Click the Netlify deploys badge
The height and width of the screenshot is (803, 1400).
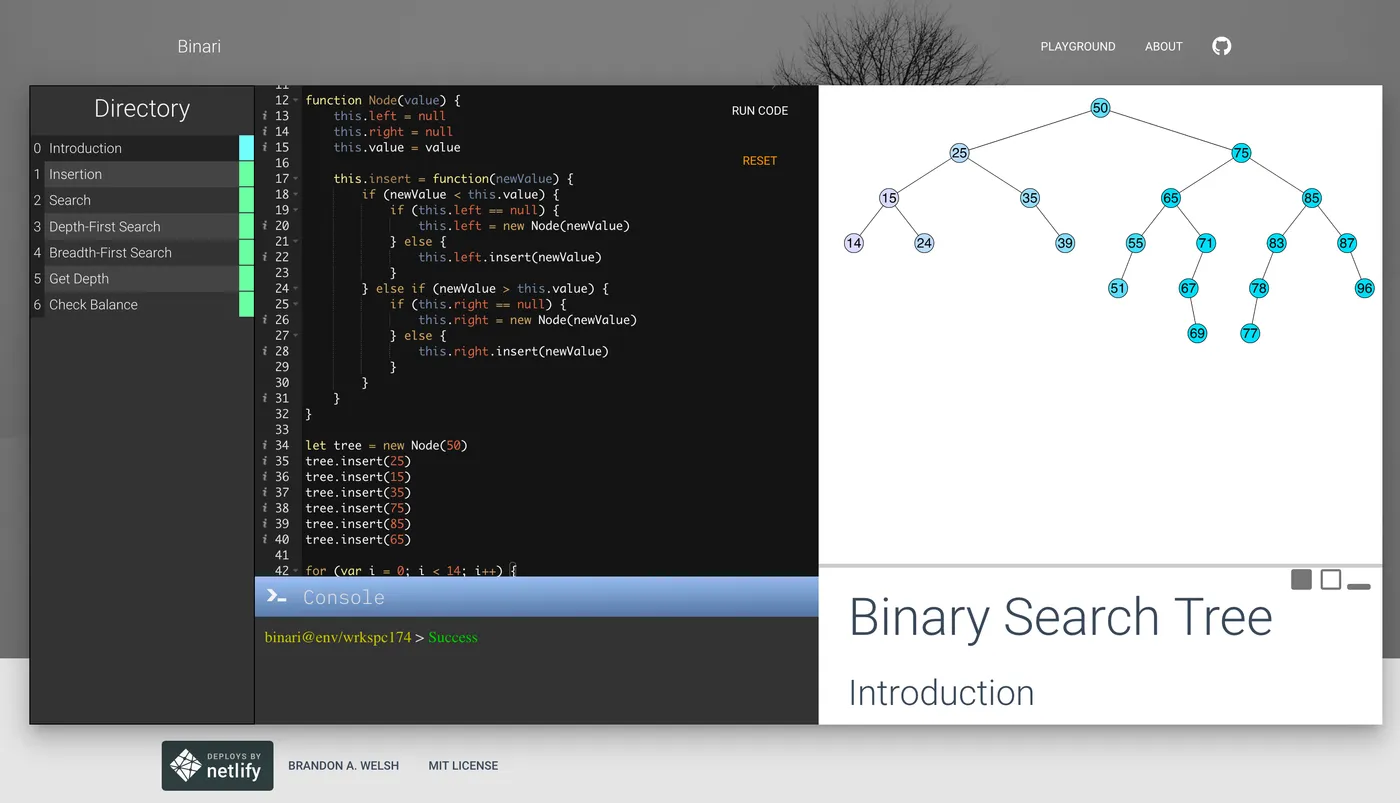point(217,766)
